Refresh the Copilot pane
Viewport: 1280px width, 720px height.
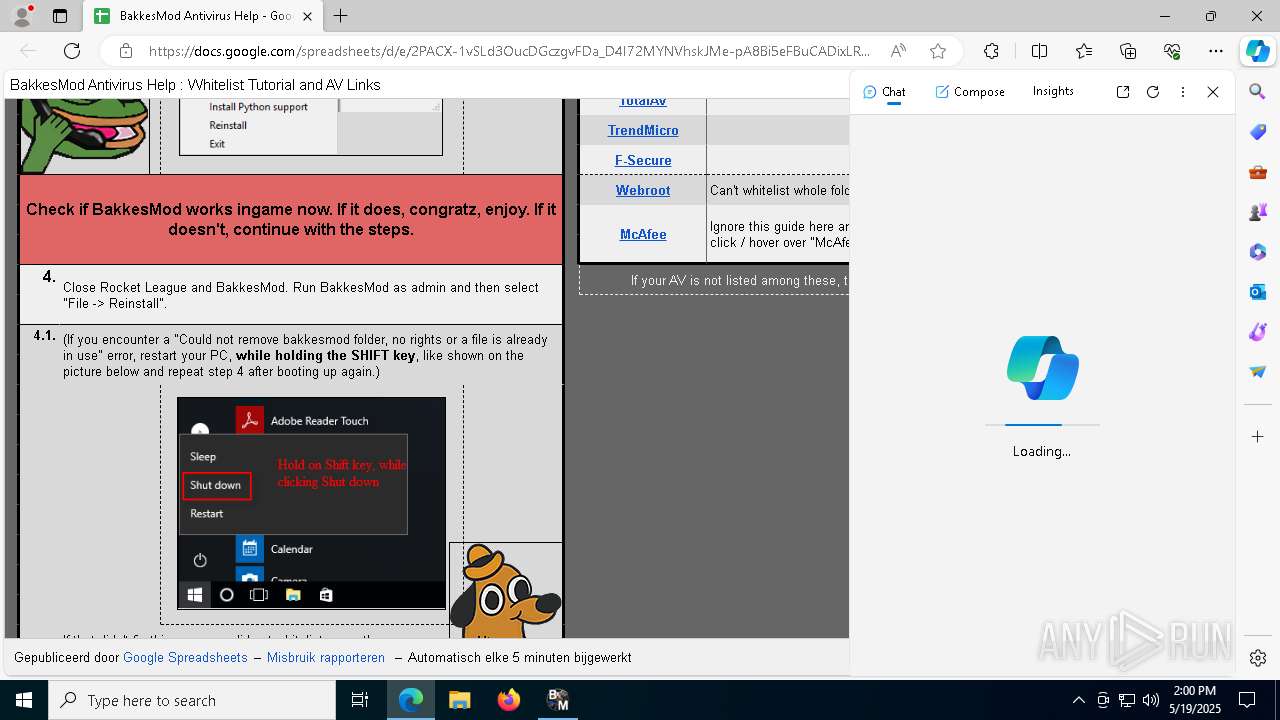(x=1153, y=92)
